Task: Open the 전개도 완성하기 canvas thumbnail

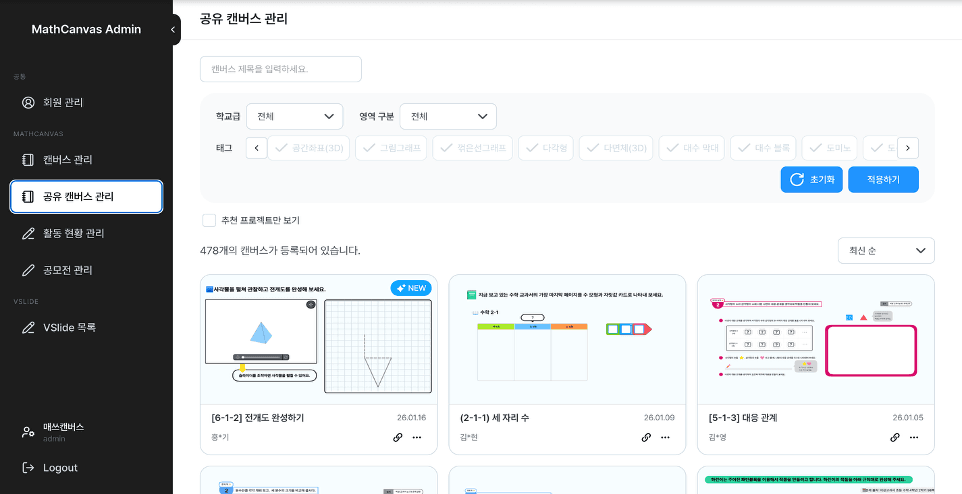Action: coord(319,339)
